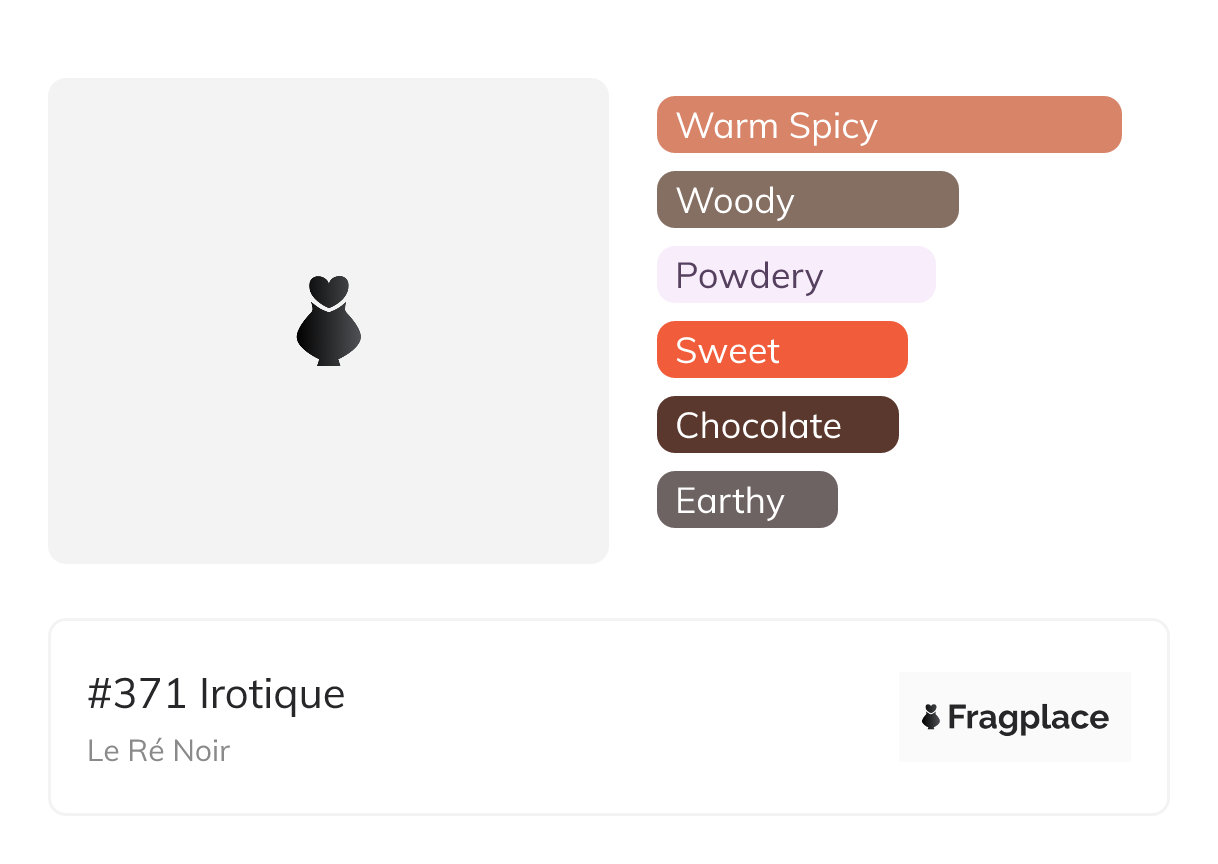Click the heart-shaped stopper on the bottle icon

(x=328, y=290)
